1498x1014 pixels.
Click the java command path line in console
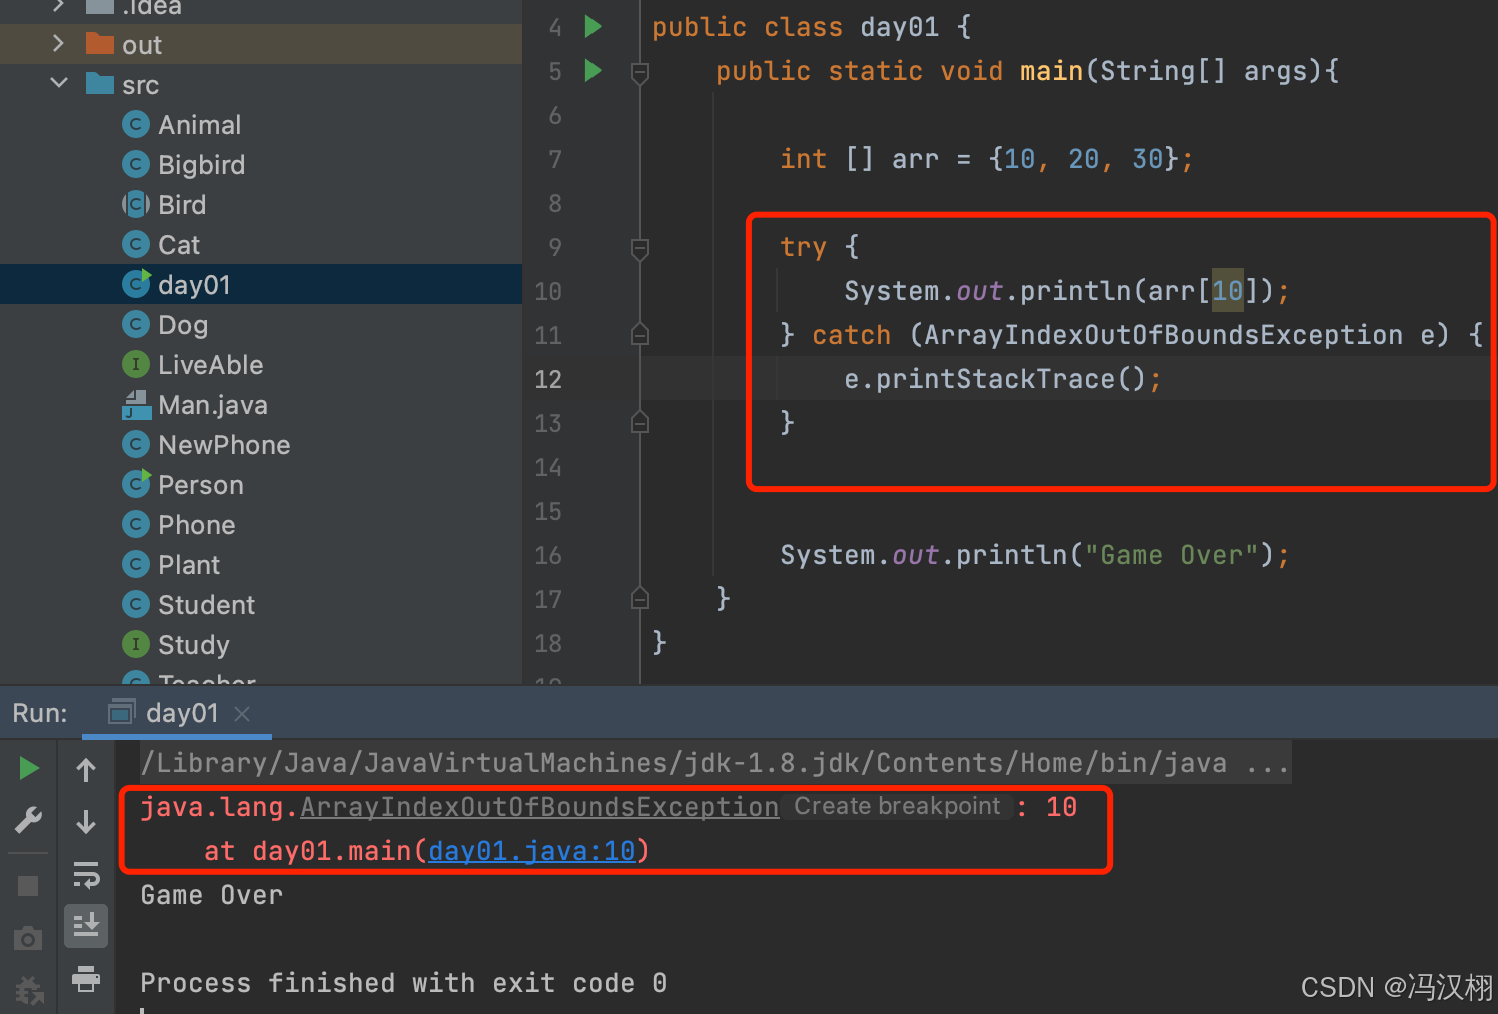tap(715, 763)
